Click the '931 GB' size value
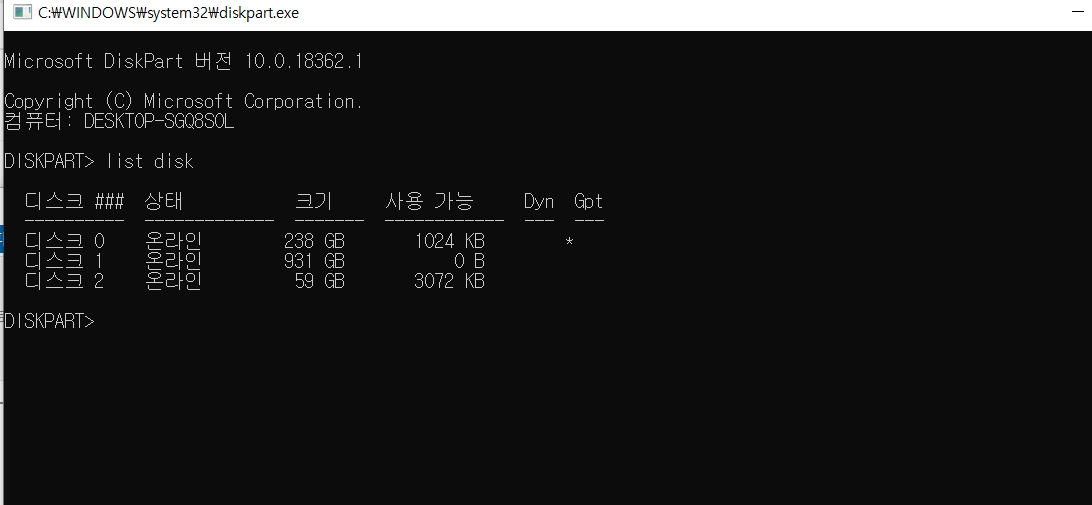Viewport: 1092px width, 505px height. [314, 262]
